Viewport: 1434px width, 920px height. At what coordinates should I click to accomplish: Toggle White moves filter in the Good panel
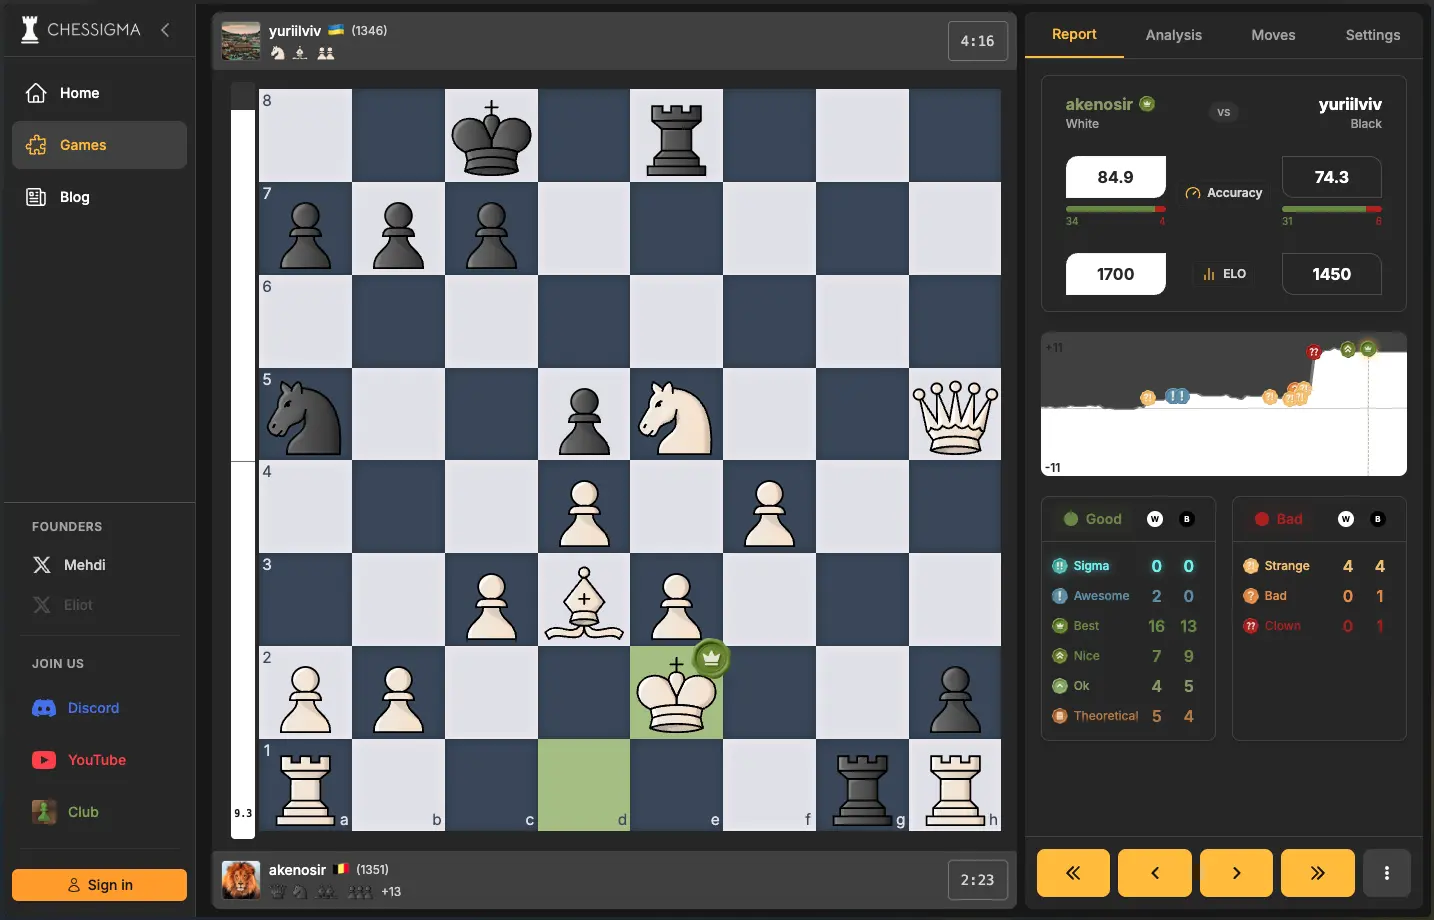(x=1155, y=519)
